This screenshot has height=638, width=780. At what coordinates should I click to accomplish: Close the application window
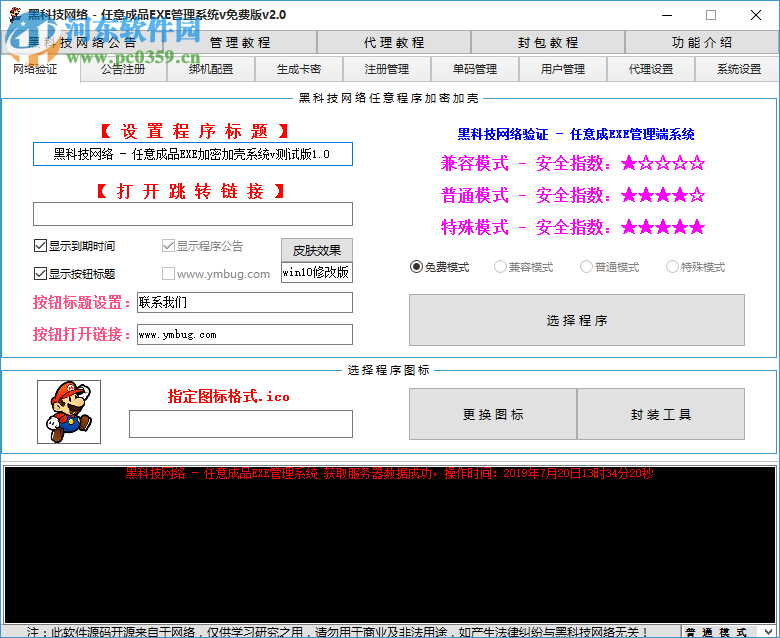pos(756,15)
